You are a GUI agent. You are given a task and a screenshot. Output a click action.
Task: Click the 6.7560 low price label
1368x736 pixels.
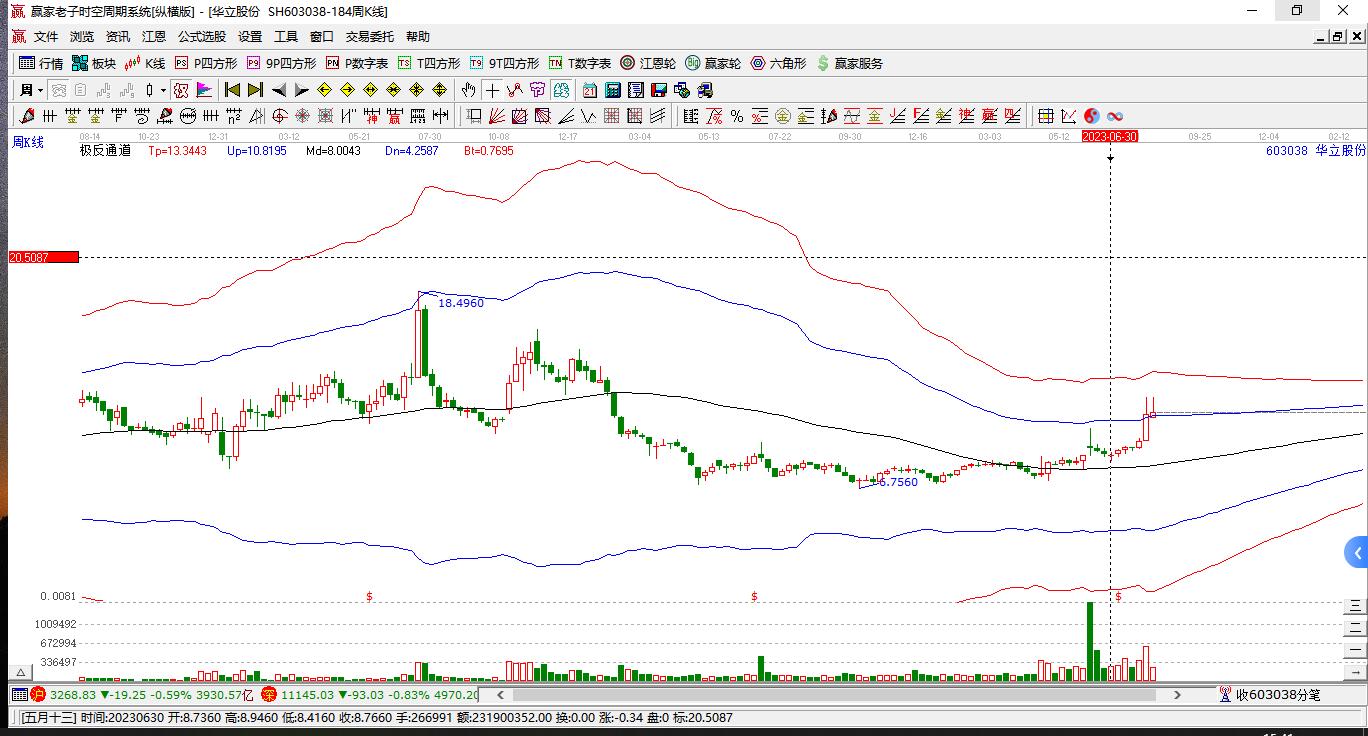pyautogui.click(x=898, y=482)
